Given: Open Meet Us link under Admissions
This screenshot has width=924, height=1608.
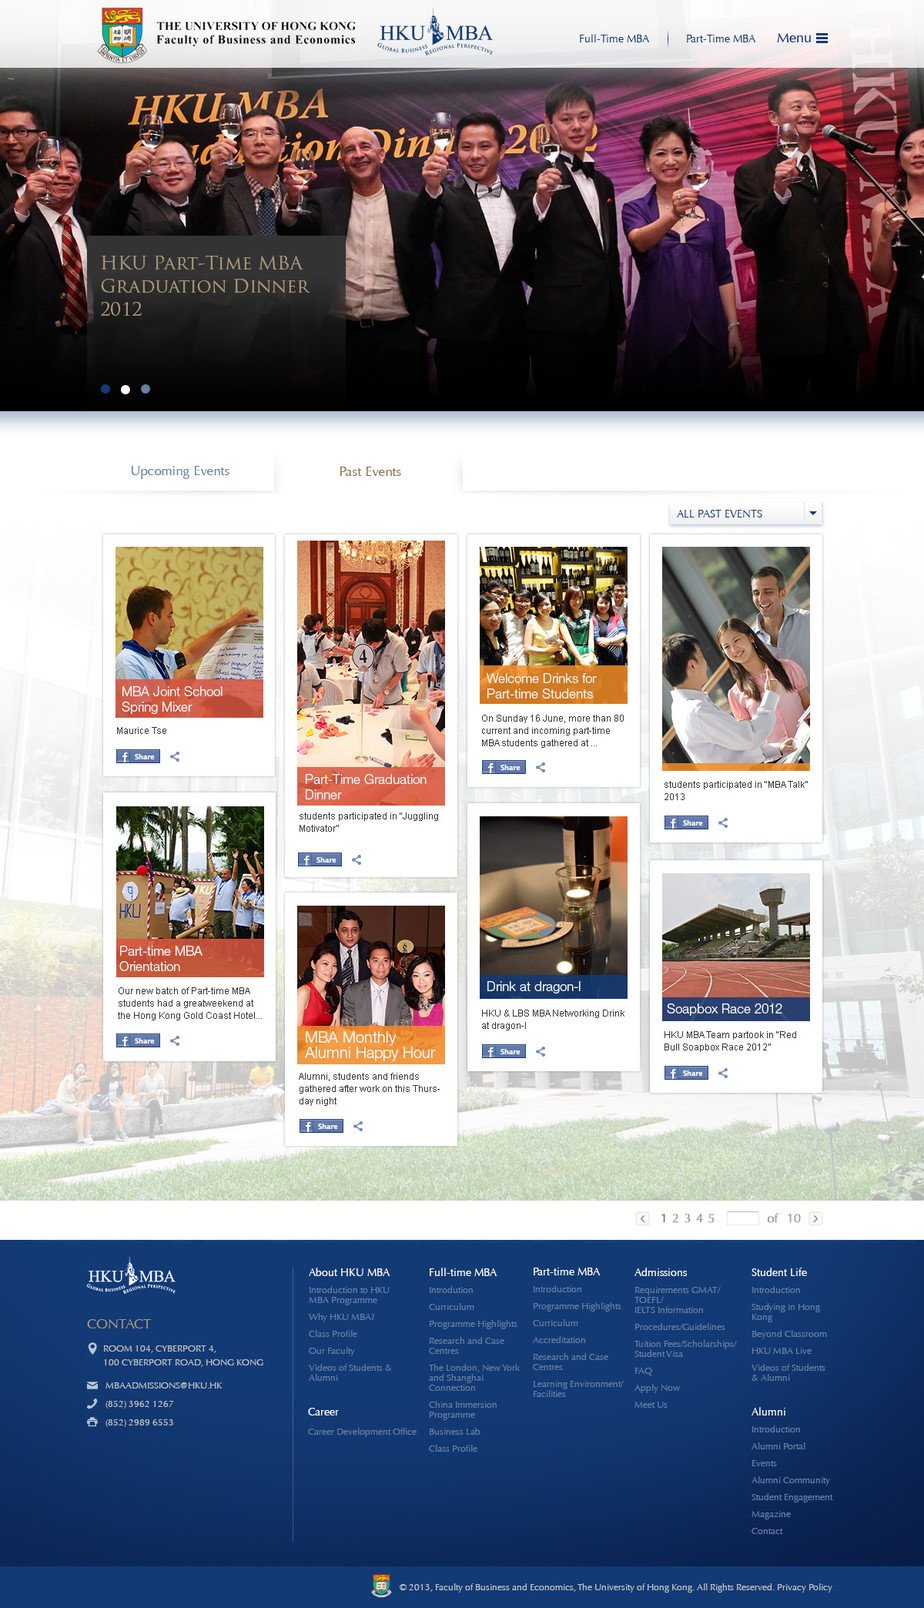Looking at the screenshot, I should tap(651, 1405).
